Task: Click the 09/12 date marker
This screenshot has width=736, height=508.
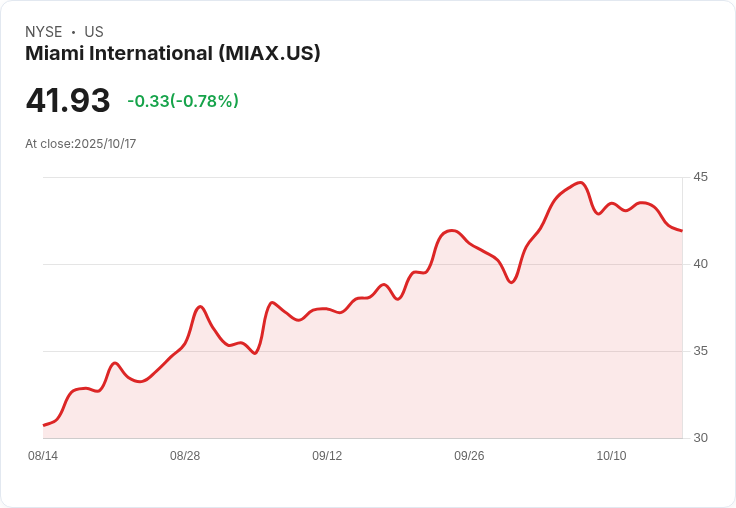Action: tap(327, 456)
